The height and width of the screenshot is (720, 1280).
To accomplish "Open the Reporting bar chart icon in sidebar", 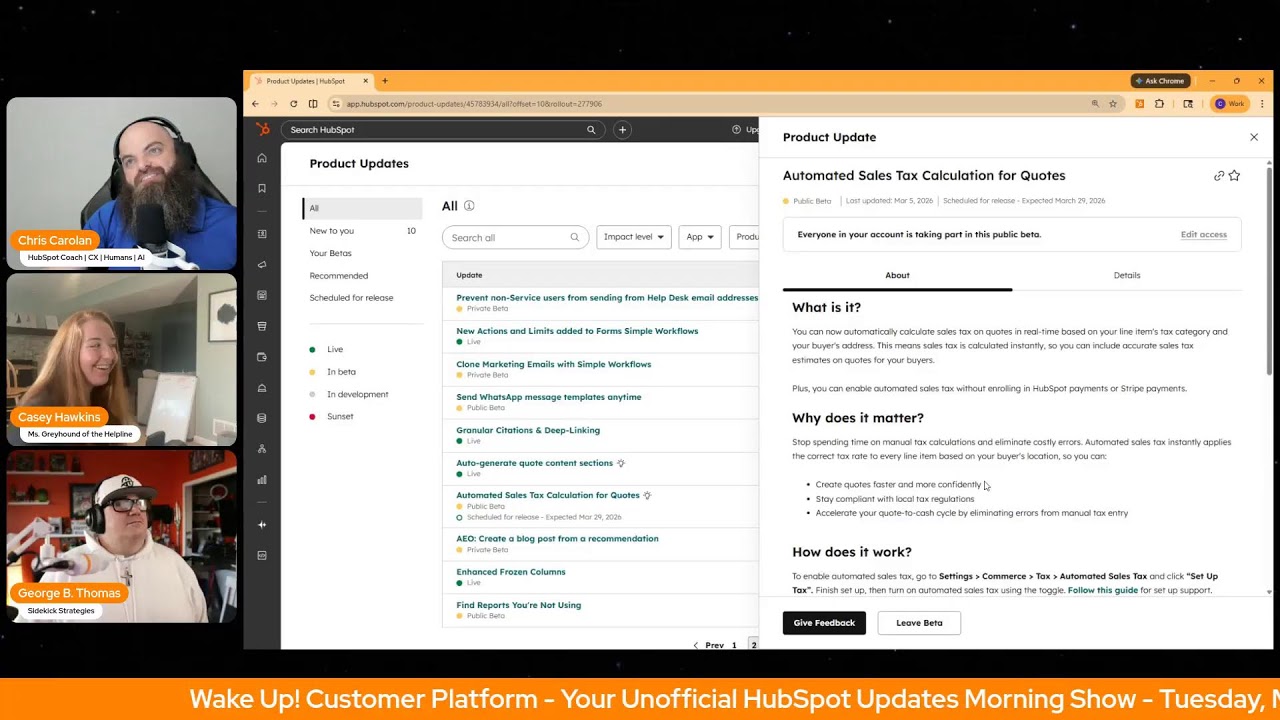I will (x=262, y=479).
